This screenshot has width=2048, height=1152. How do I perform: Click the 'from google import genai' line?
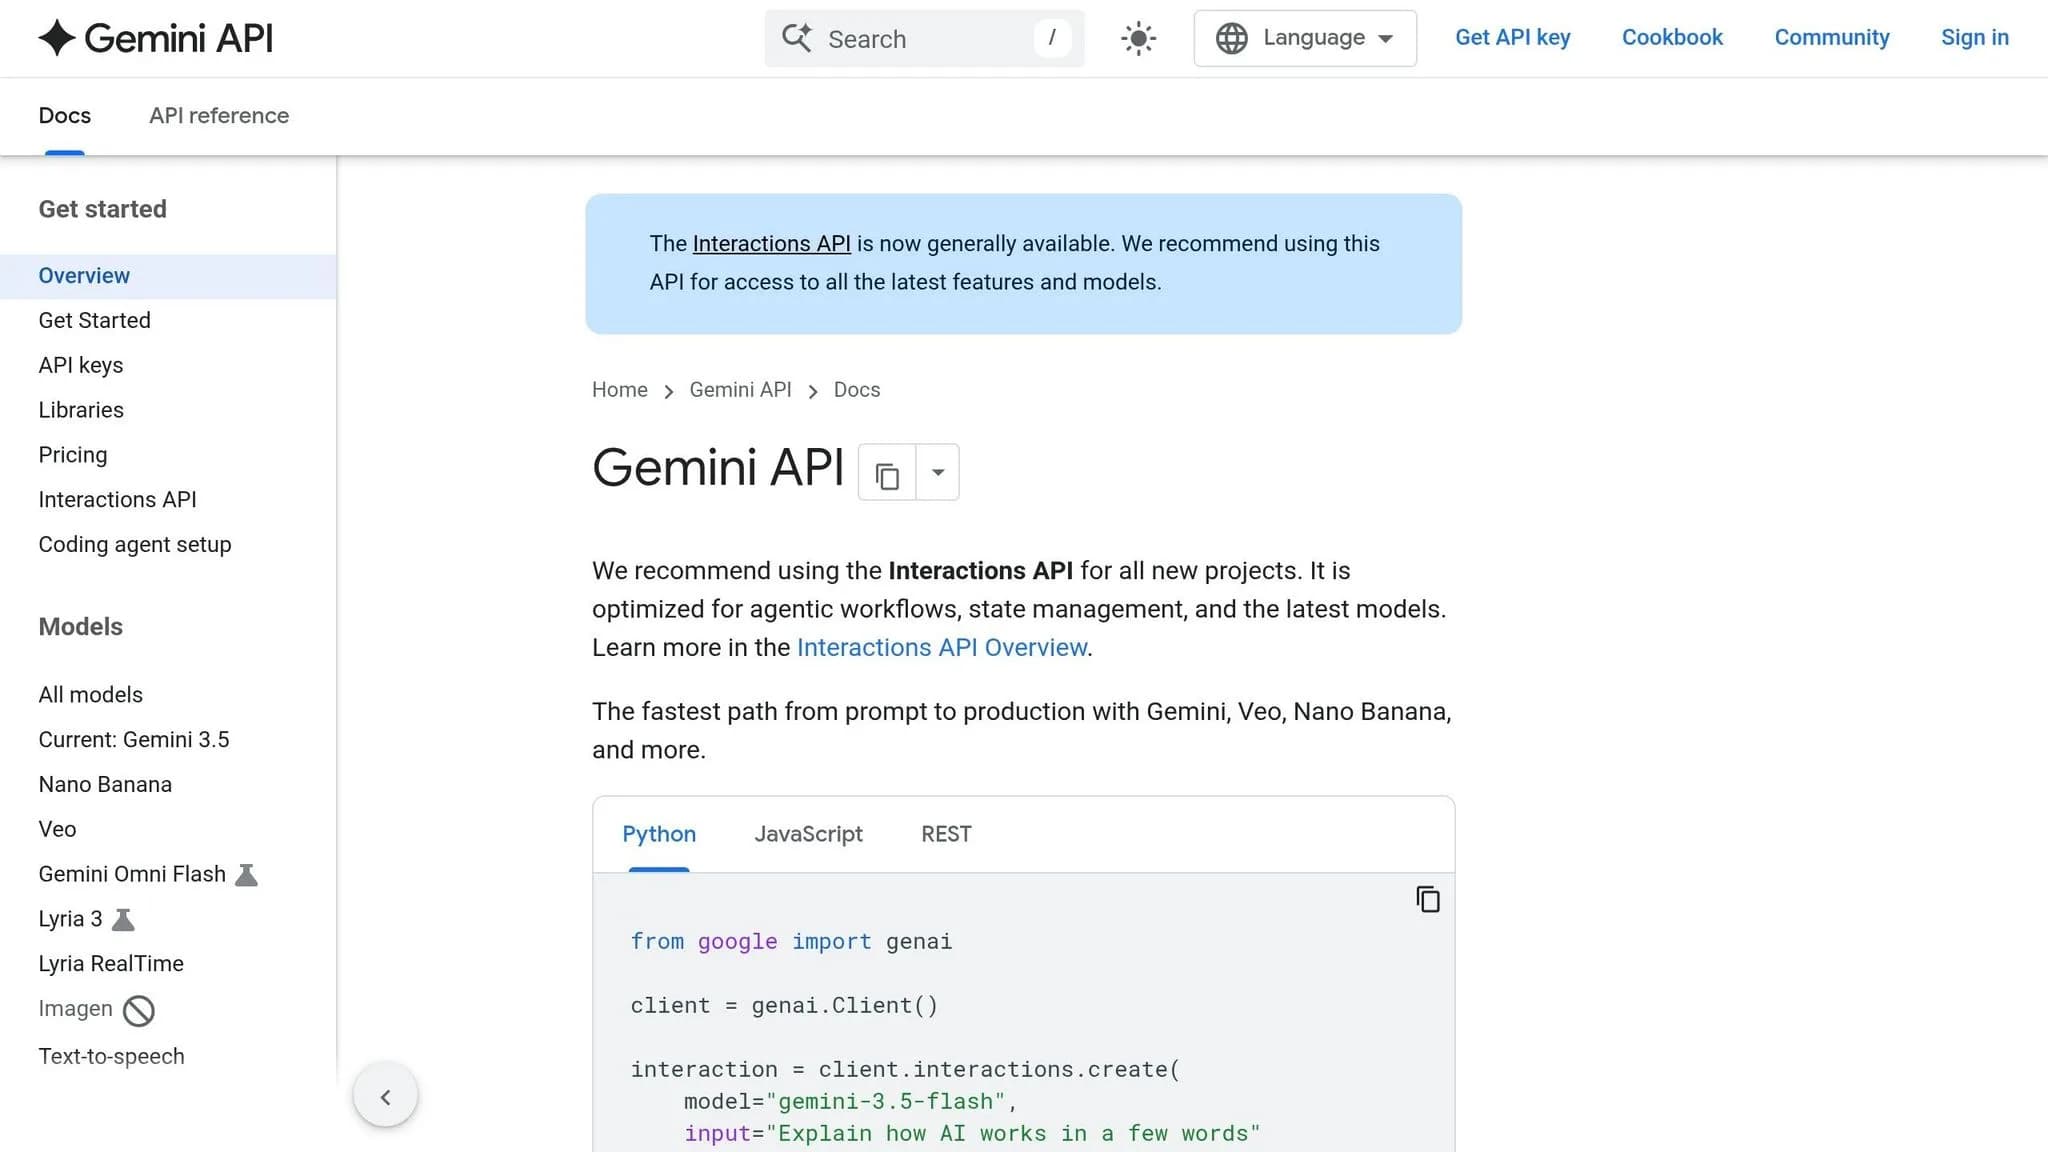tap(791, 942)
